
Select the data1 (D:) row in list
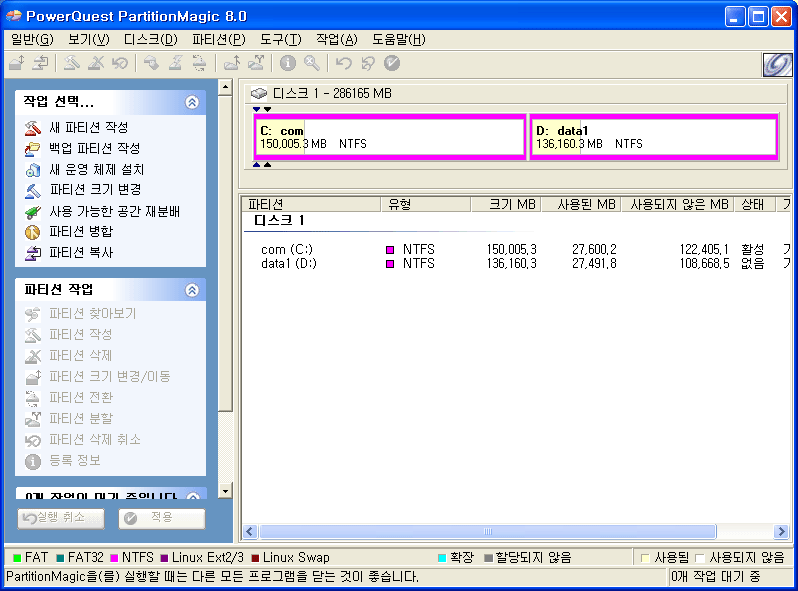coord(517,264)
